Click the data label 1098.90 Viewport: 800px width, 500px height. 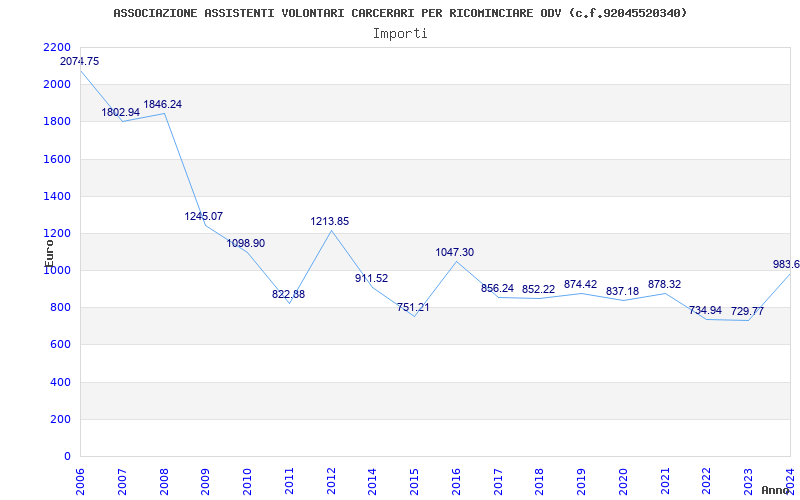click(x=246, y=243)
